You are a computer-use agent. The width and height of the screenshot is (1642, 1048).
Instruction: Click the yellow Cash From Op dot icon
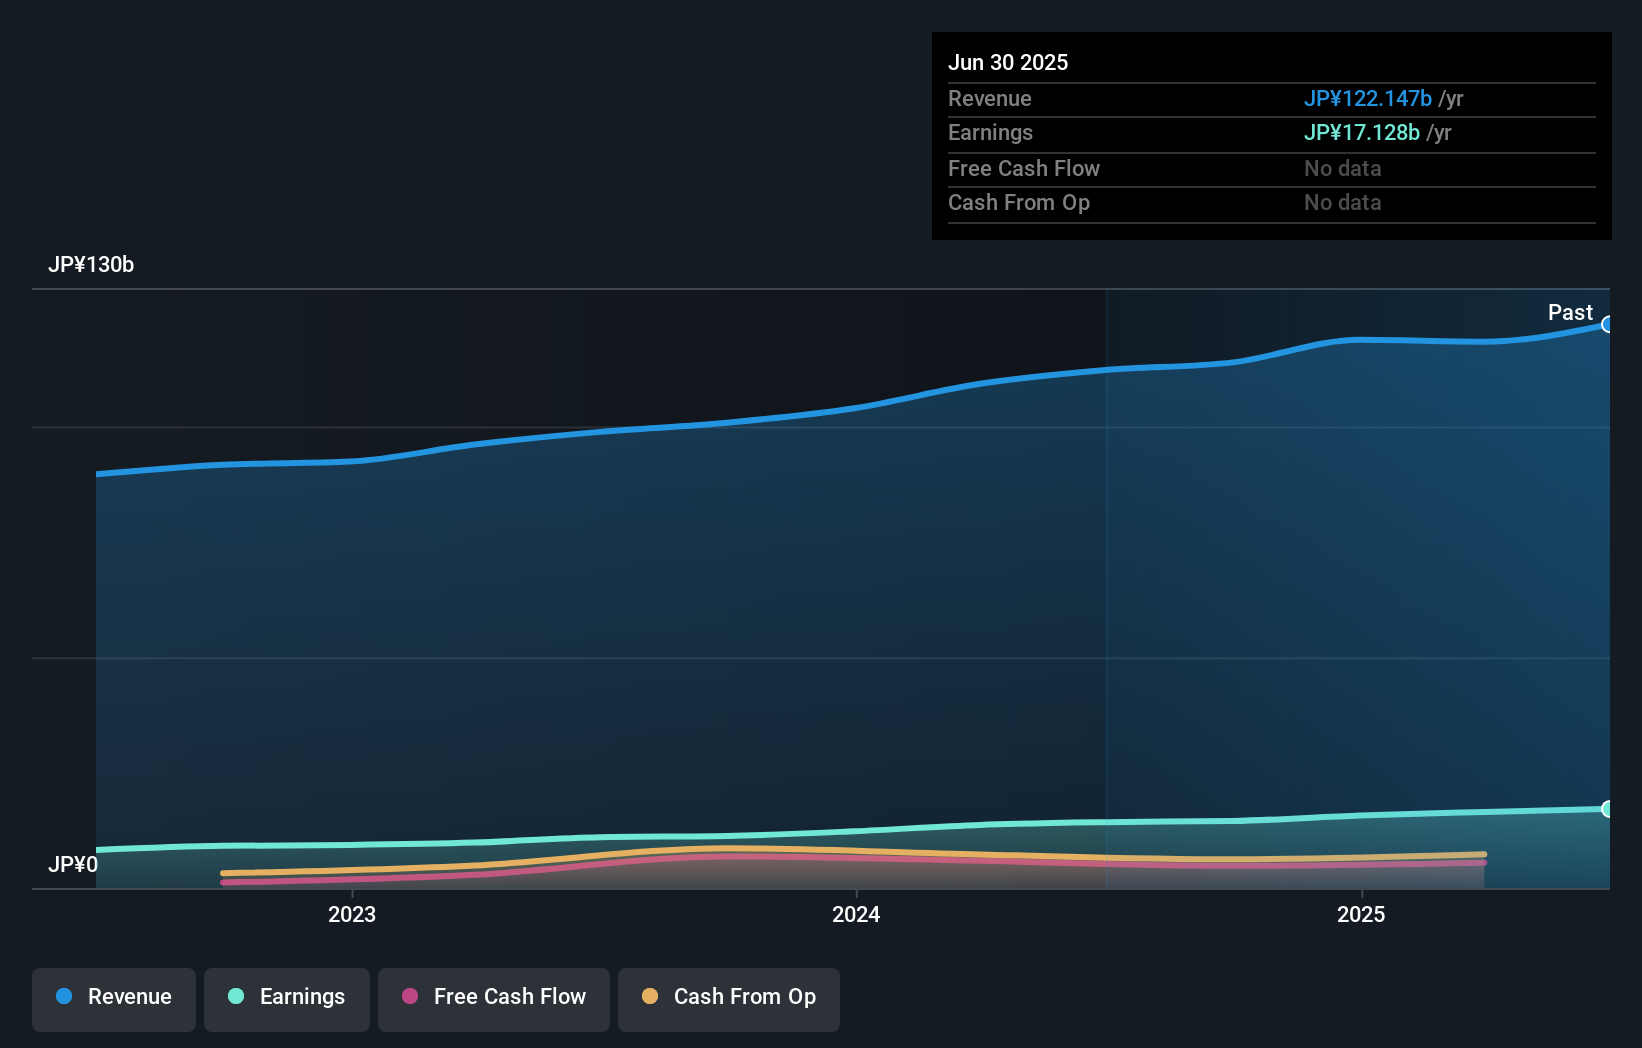650,997
